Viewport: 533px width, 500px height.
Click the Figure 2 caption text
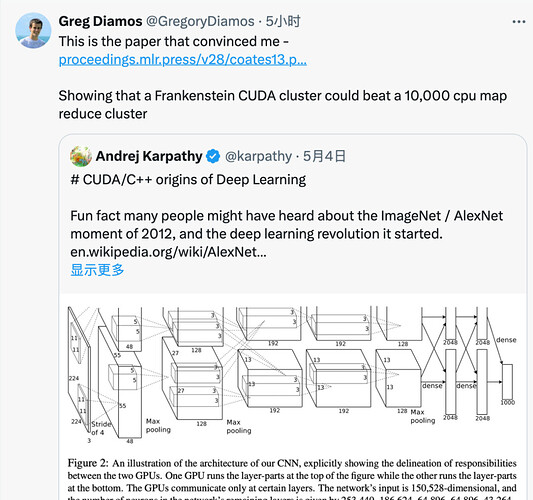click(292, 479)
